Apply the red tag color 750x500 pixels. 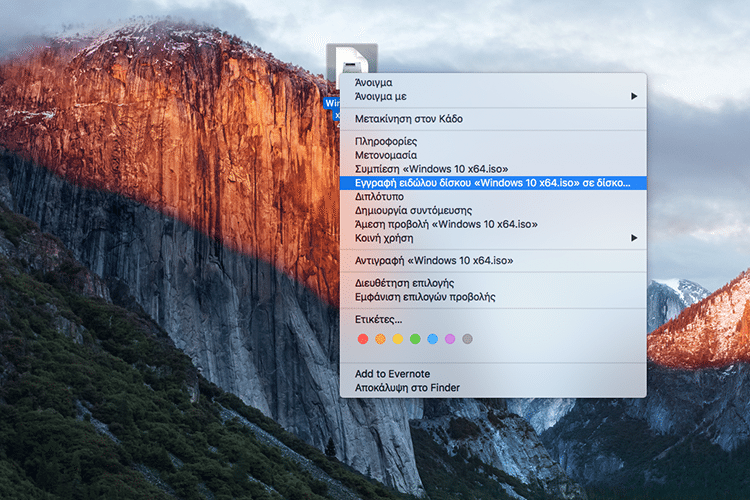tap(363, 339)
